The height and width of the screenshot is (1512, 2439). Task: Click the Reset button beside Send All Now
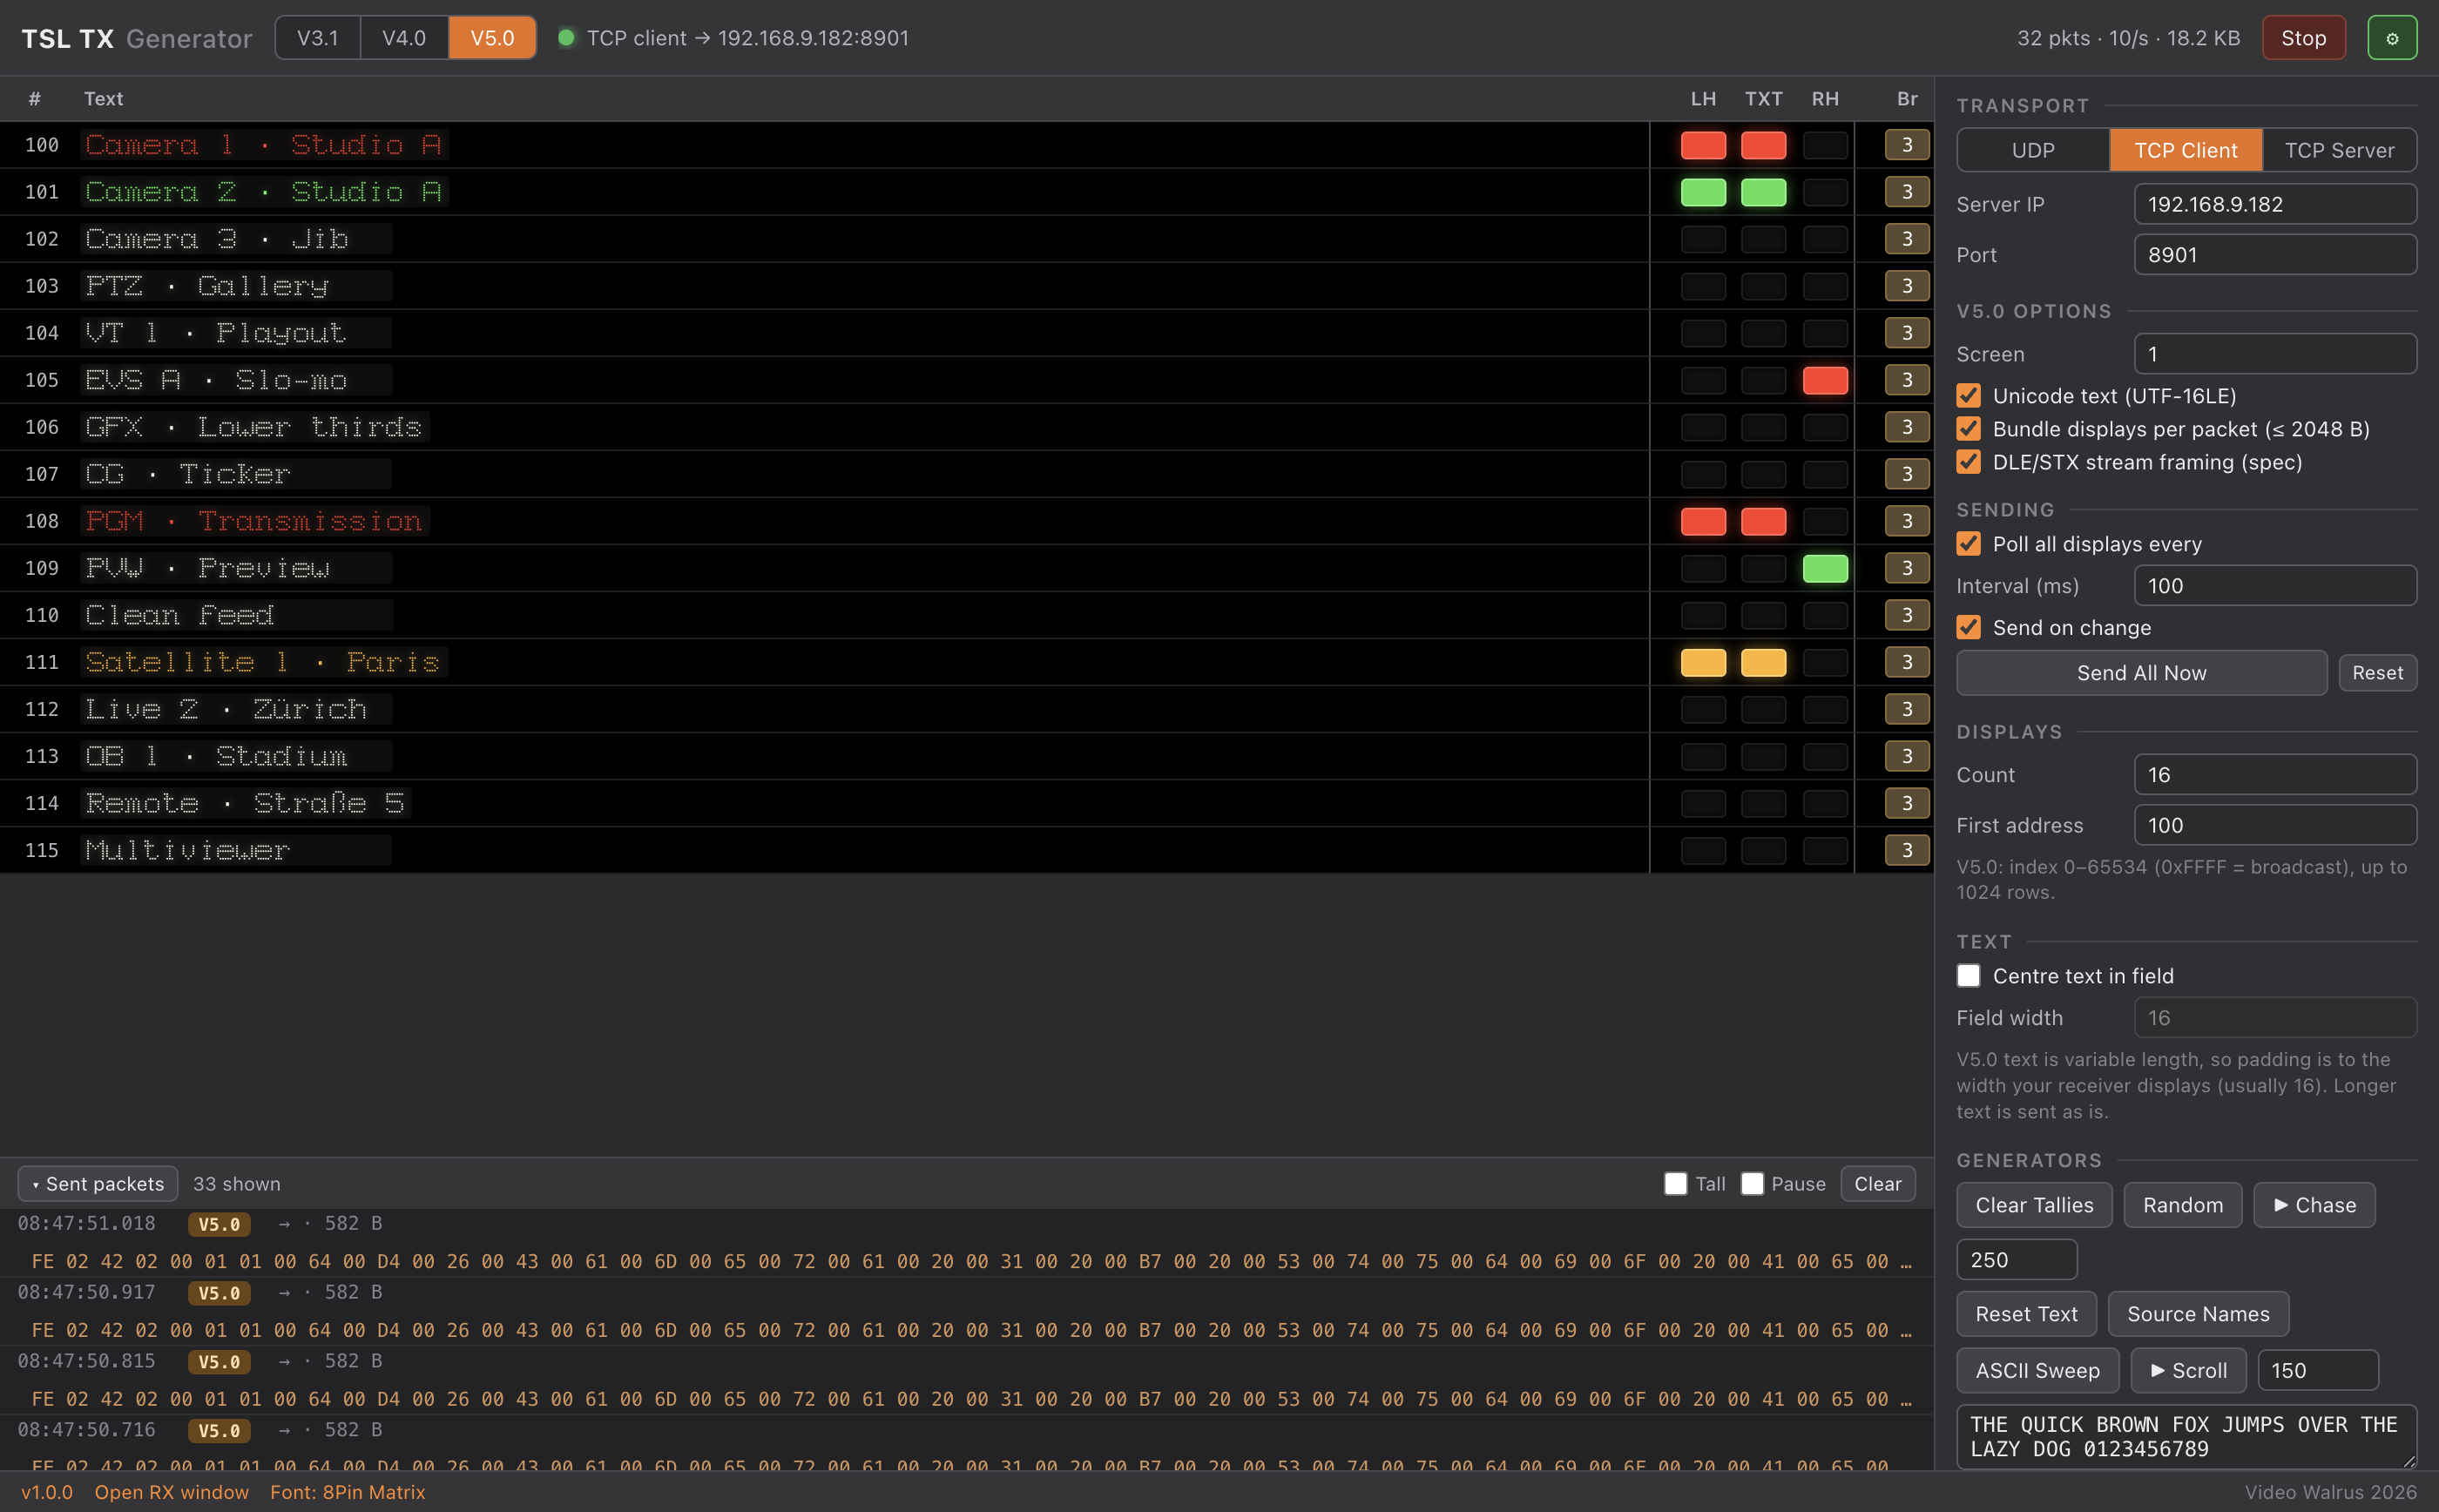click(2377, 673)
